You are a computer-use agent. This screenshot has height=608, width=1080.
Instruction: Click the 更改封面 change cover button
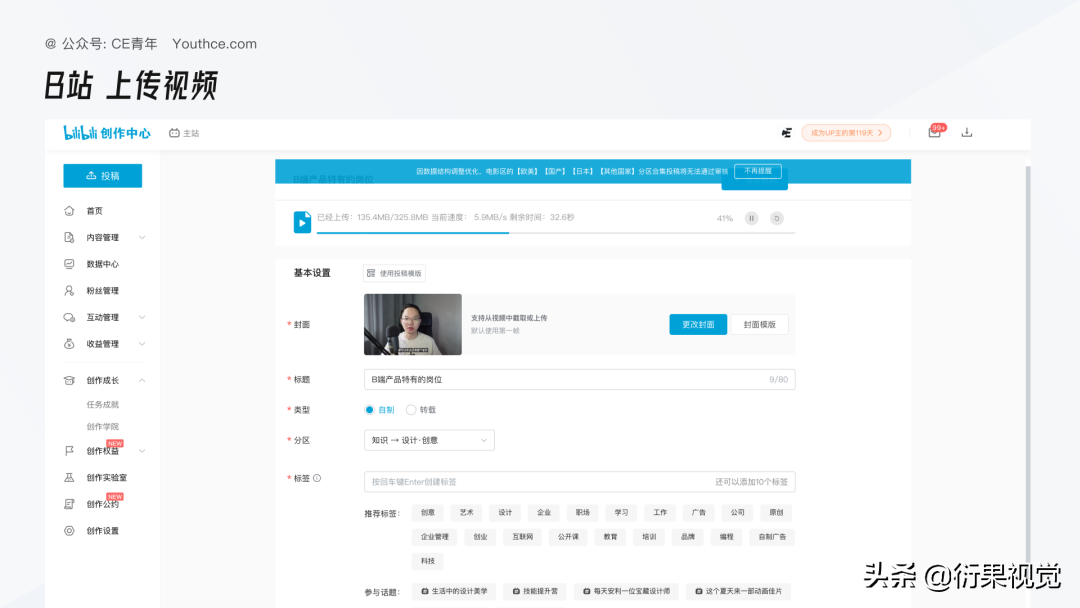tap(698, 324)
